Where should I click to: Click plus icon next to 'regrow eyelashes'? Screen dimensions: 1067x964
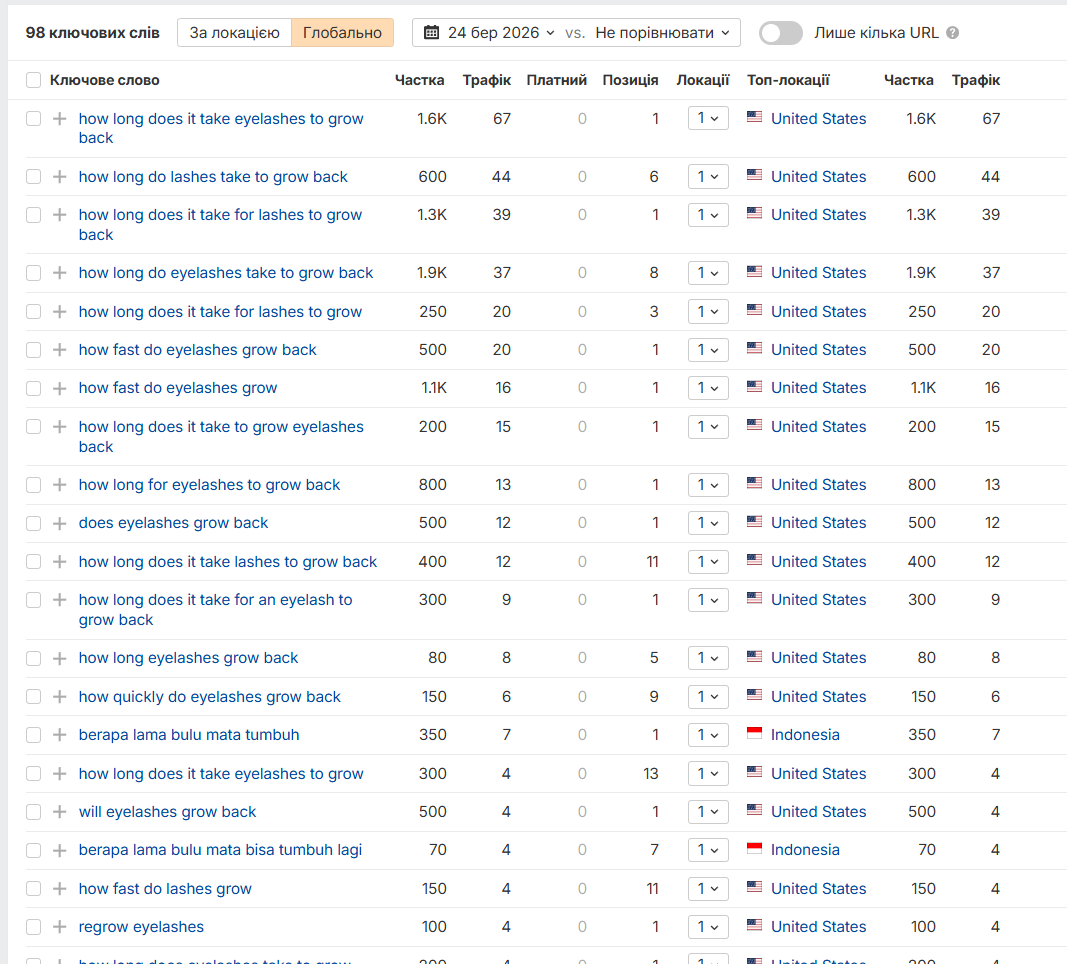pyautogui.click(x=59, y=927)
